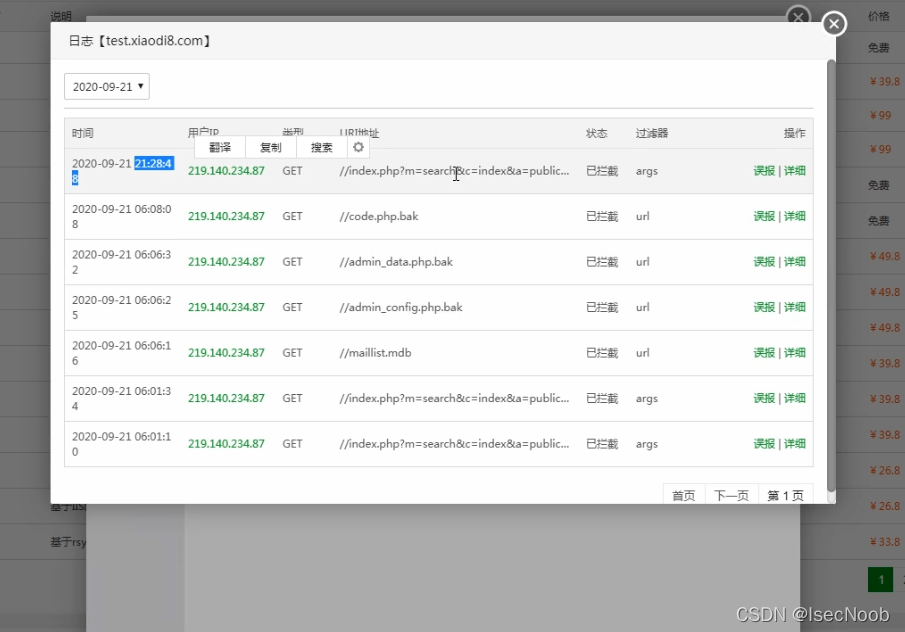The width and height of the screenshot is (905, 632).
Task: Mark 误报 for the 06:01:34 log entry
Action: pos(764,398)
